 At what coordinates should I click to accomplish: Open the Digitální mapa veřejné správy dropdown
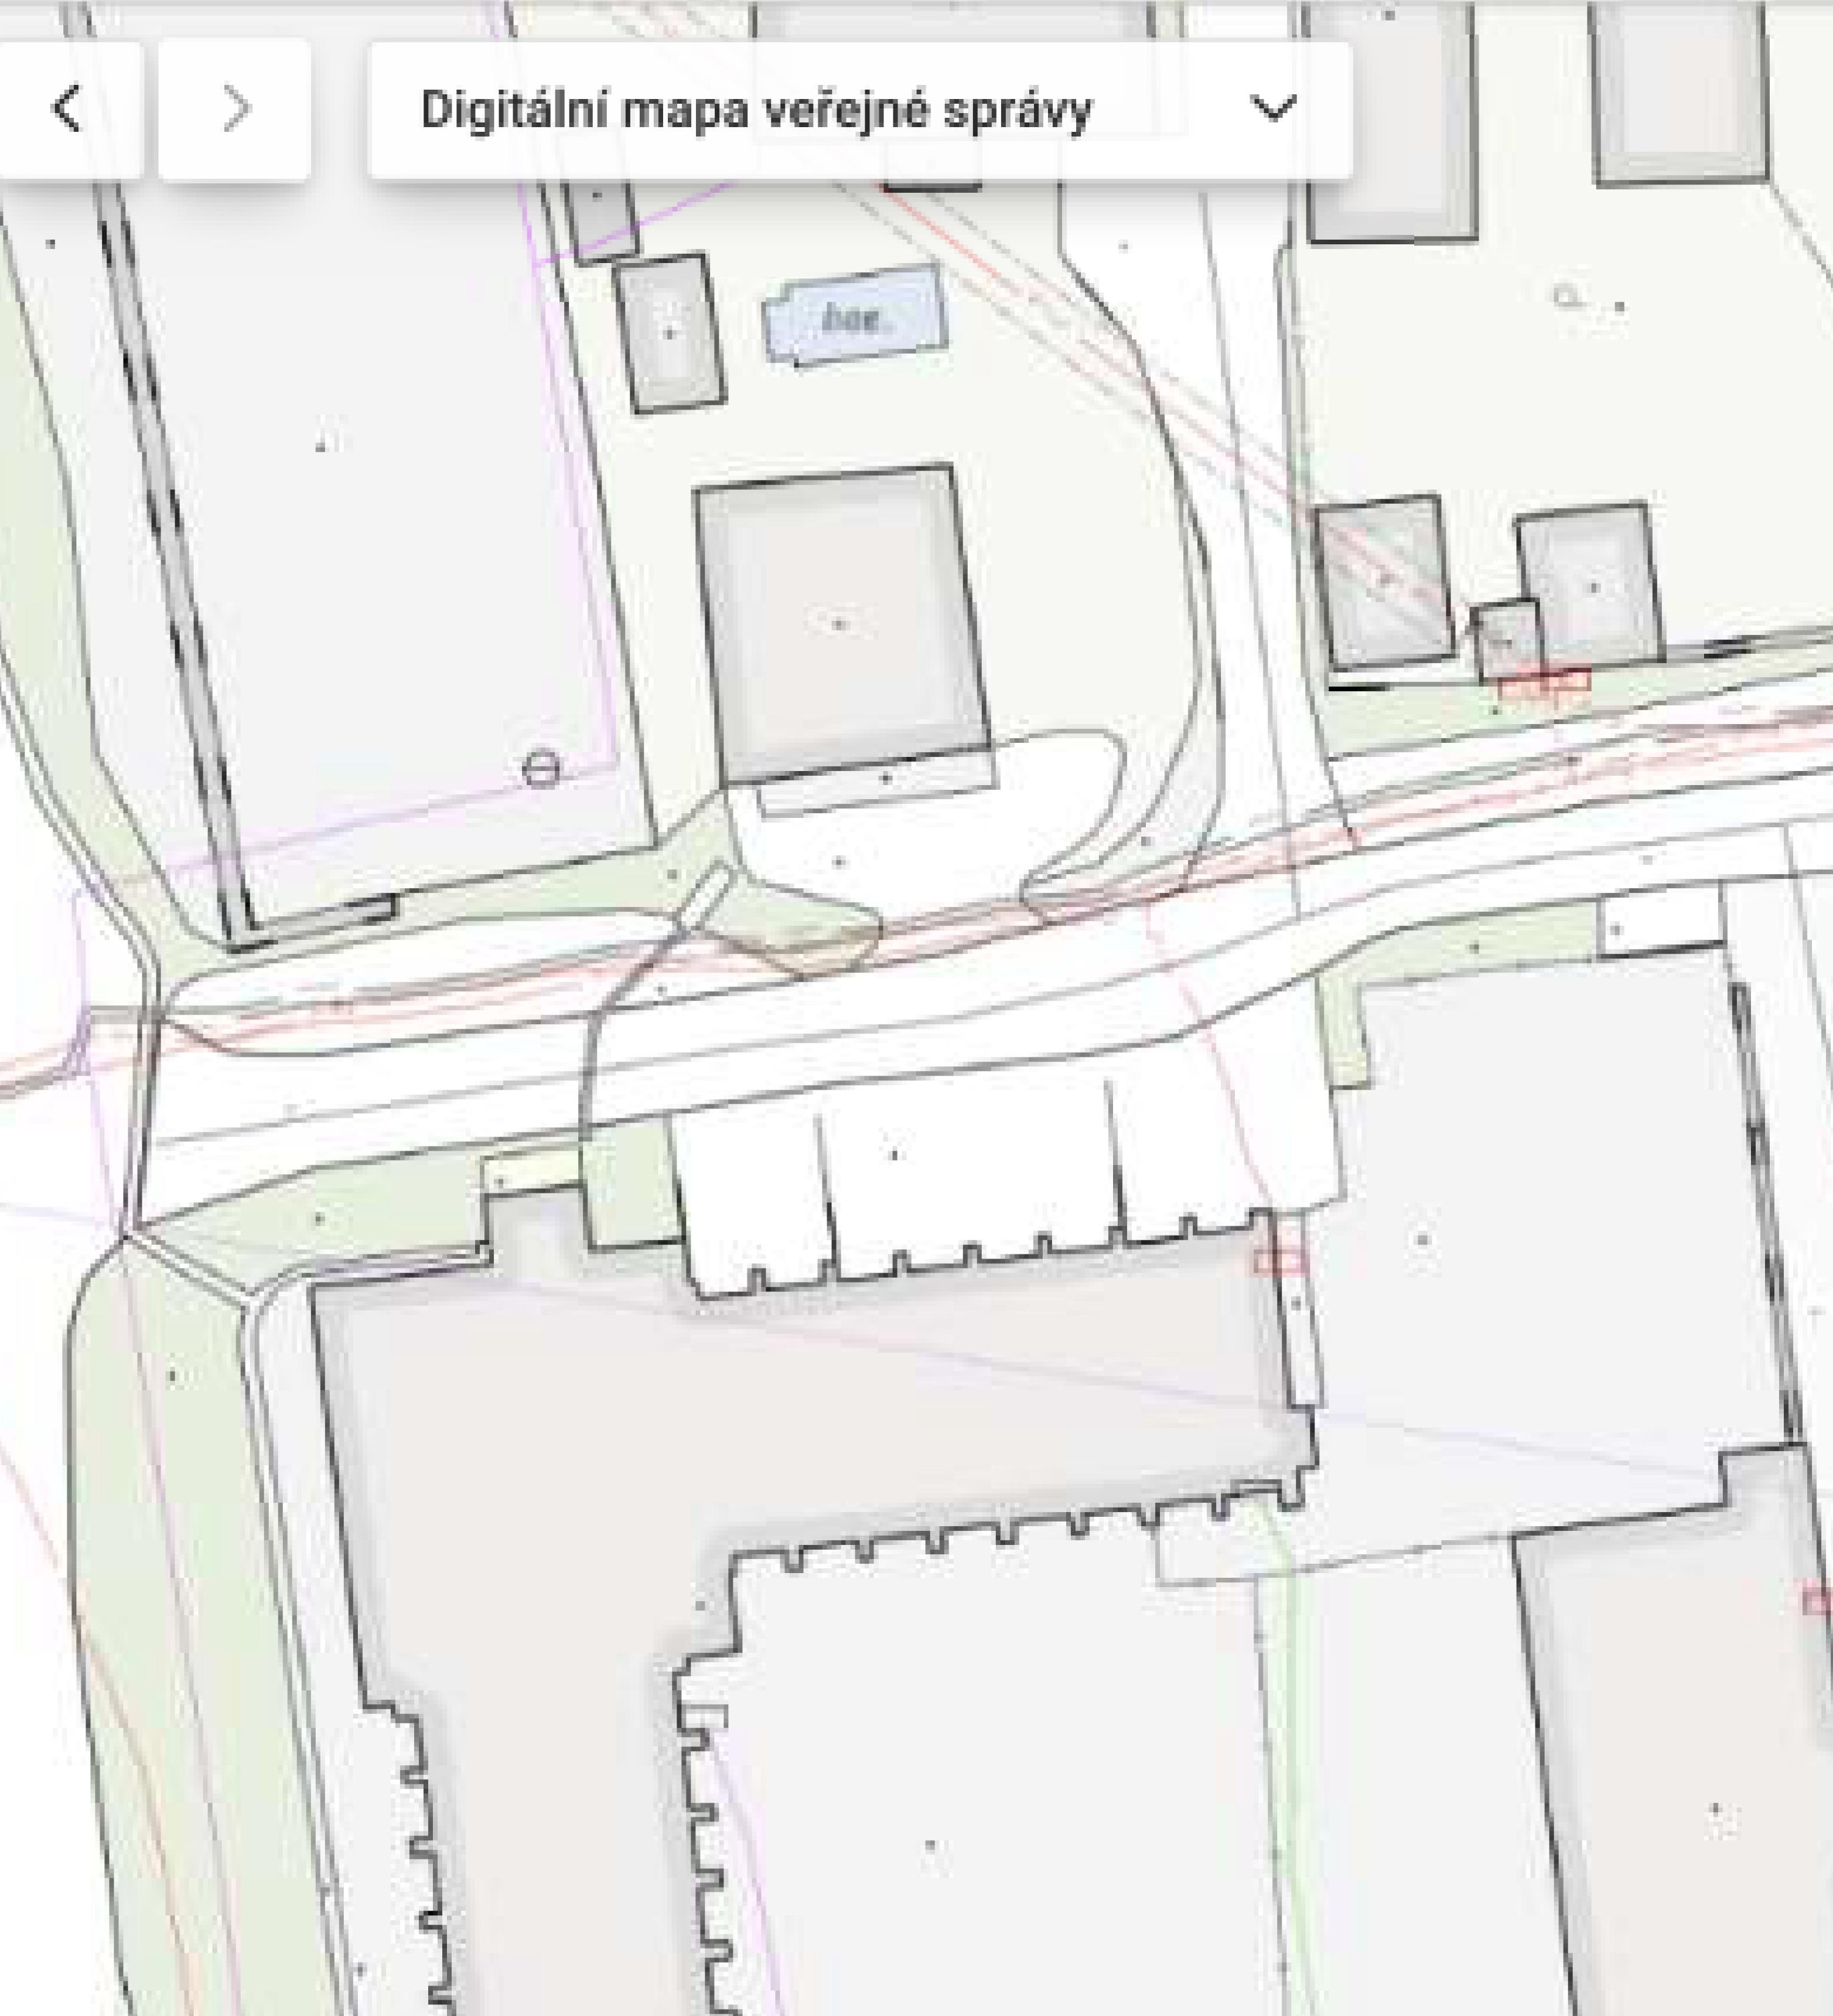click(x=860, y=110)
